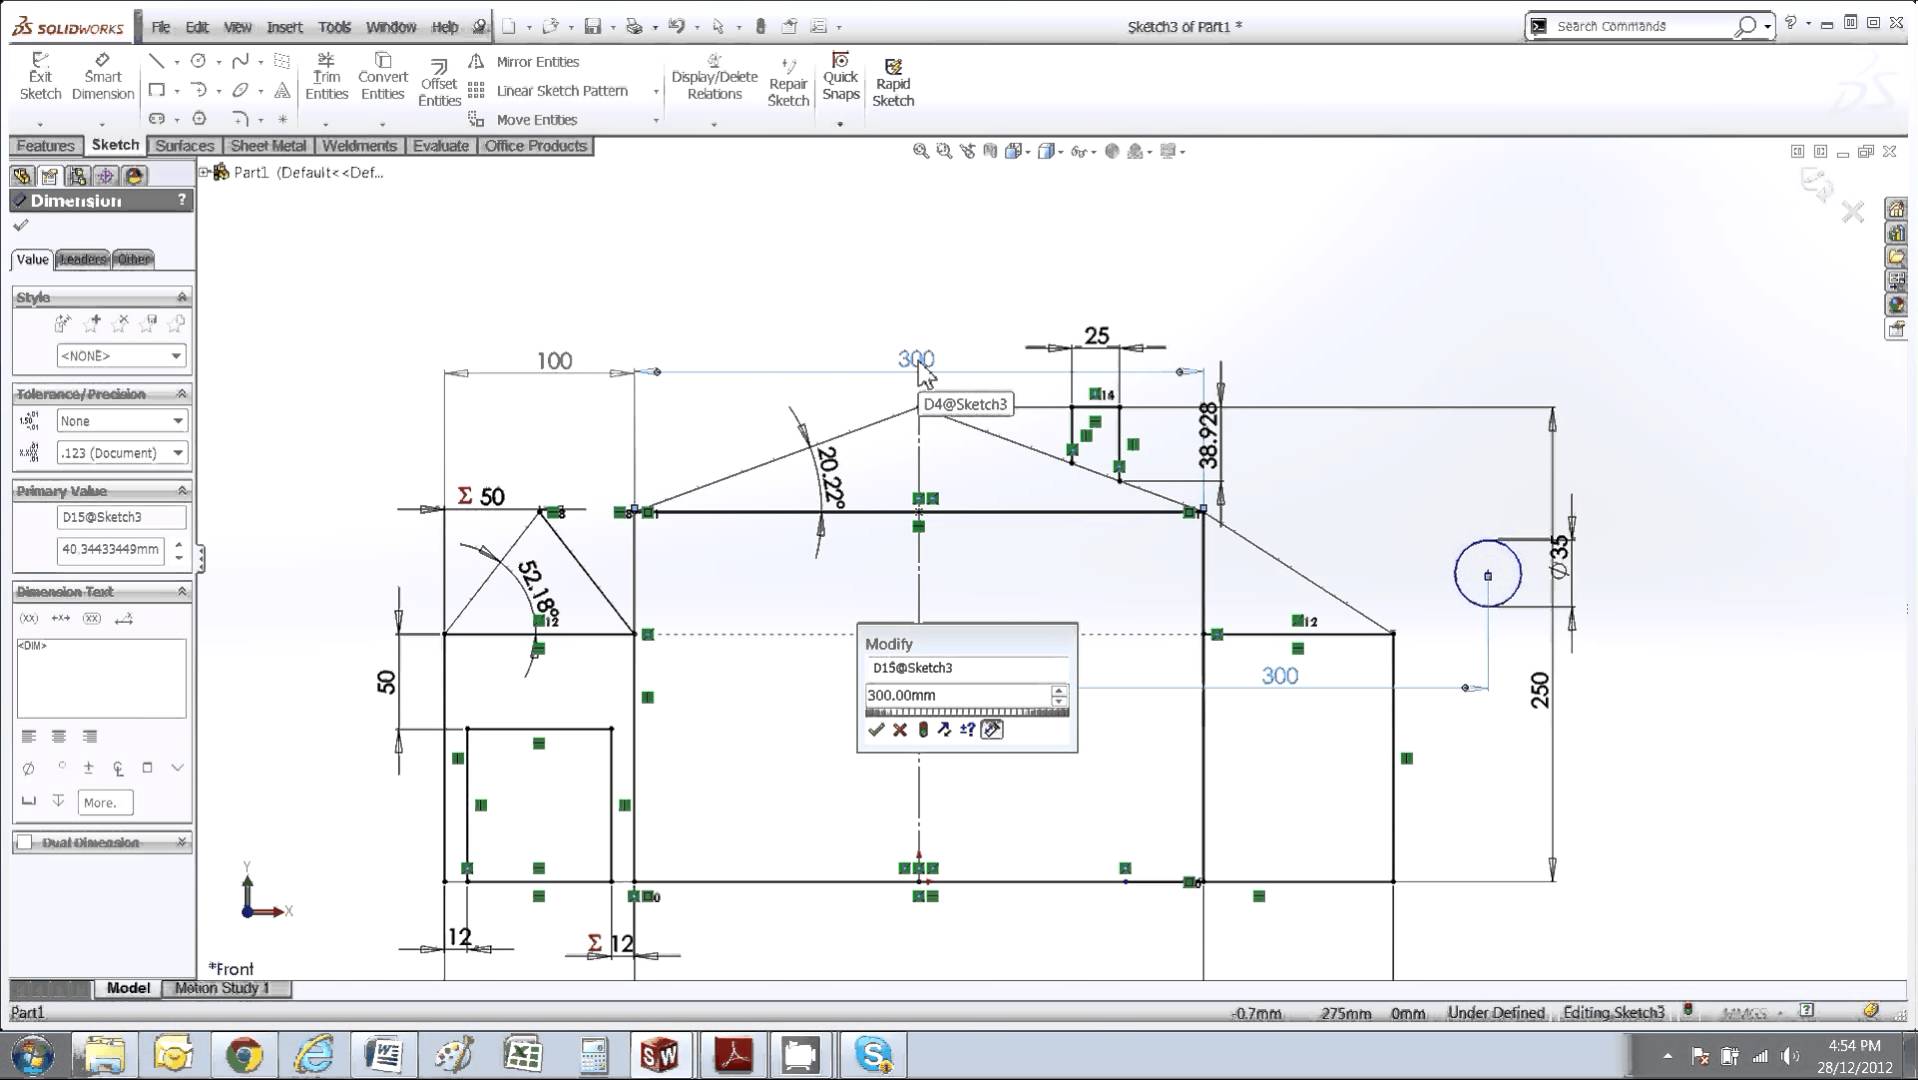Toggle the diameter symbol in Dimension Text

[28, 768]
